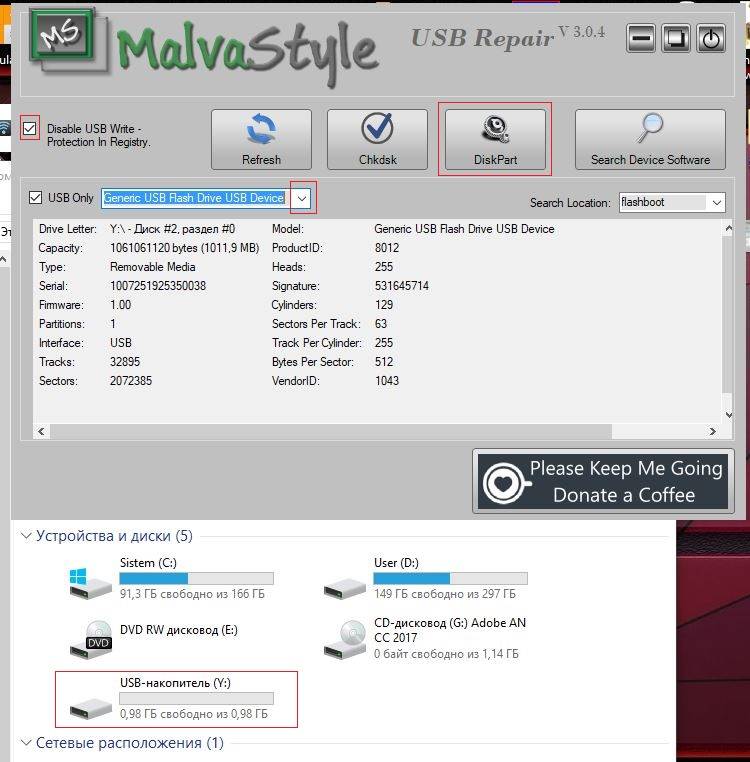This screenshot has width=750, height=762.
Task: Open Search Device Software
Action: coord(650,139)
